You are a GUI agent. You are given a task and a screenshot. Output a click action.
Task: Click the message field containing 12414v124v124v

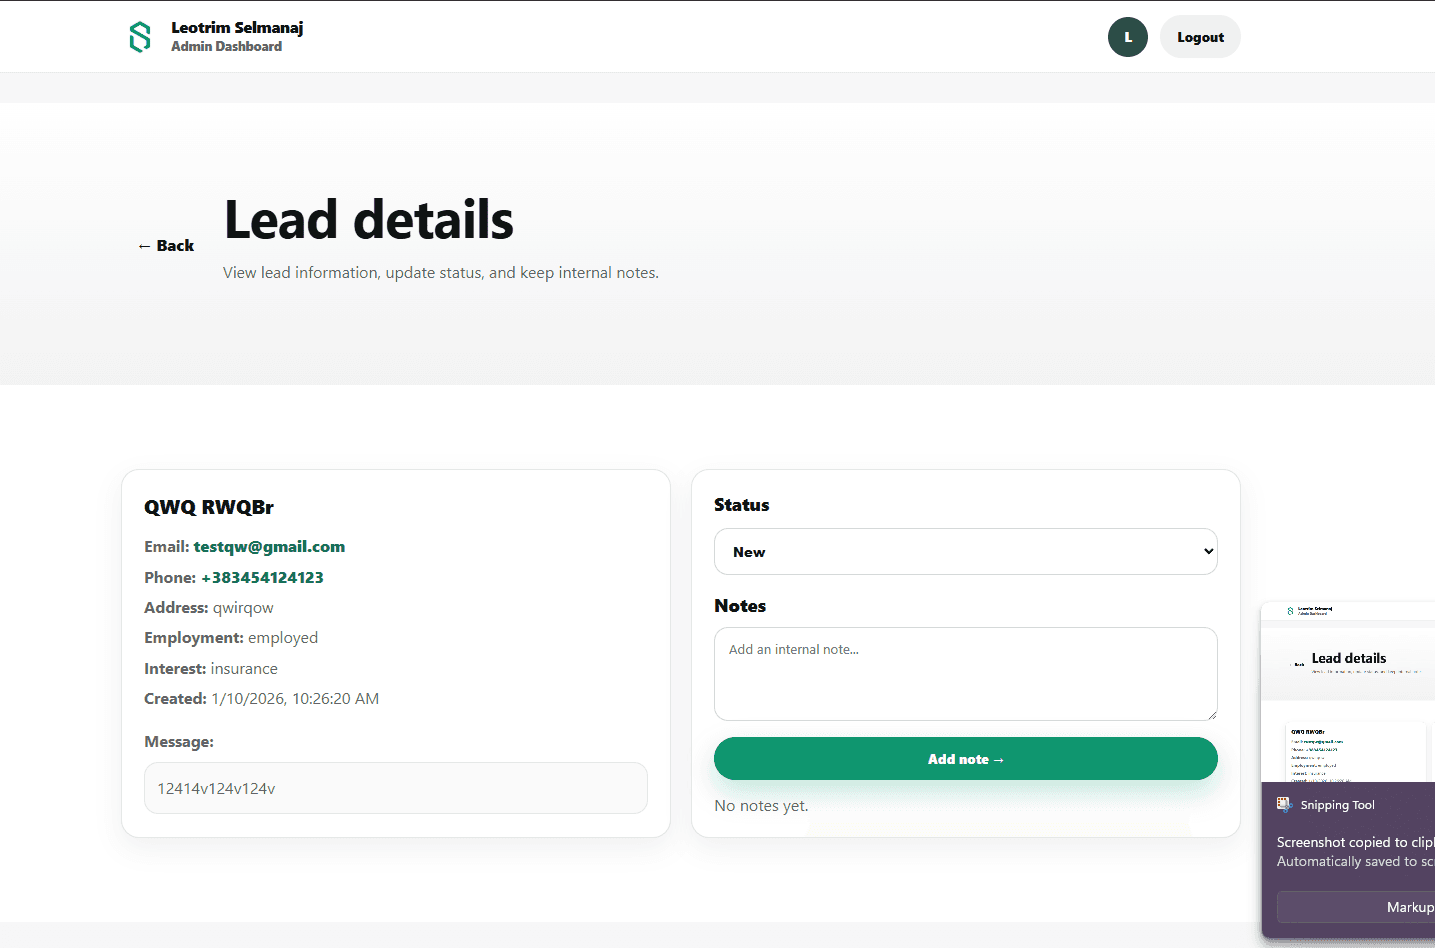[395, 788]
